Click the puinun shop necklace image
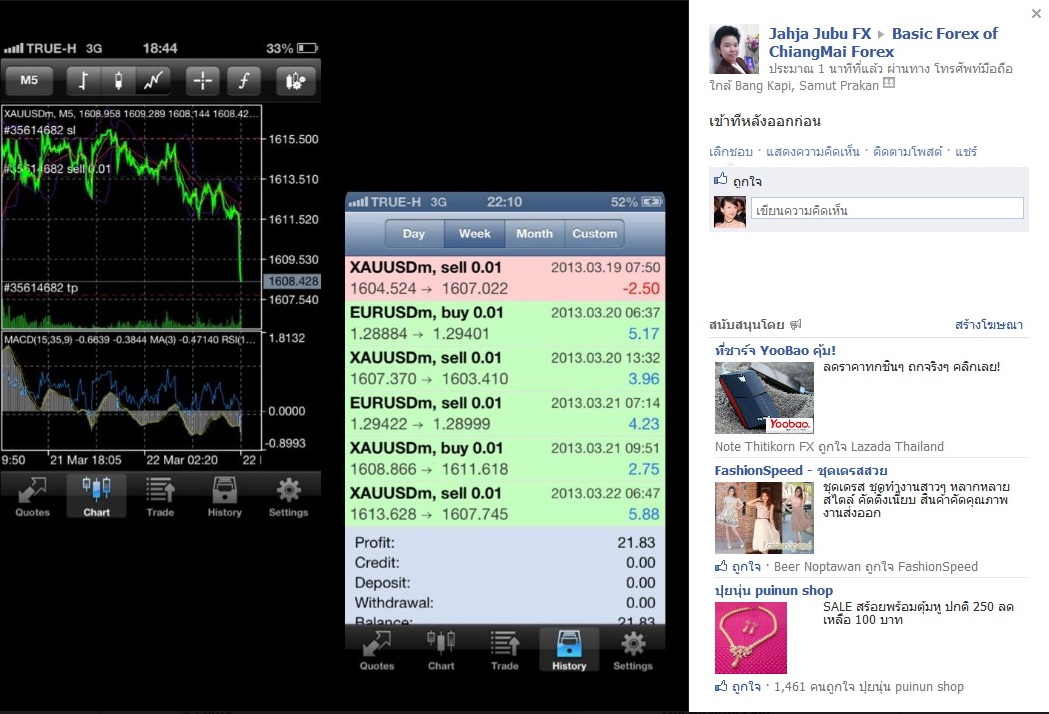The height and width of the screenshot is (714, 1049). coord(751,638)
